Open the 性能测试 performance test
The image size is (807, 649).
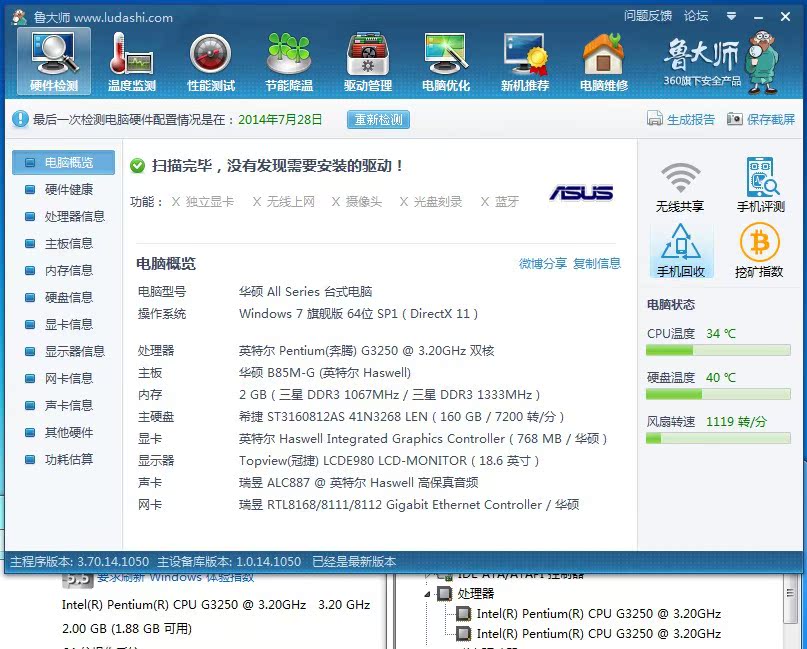click(x=211, y=61)
